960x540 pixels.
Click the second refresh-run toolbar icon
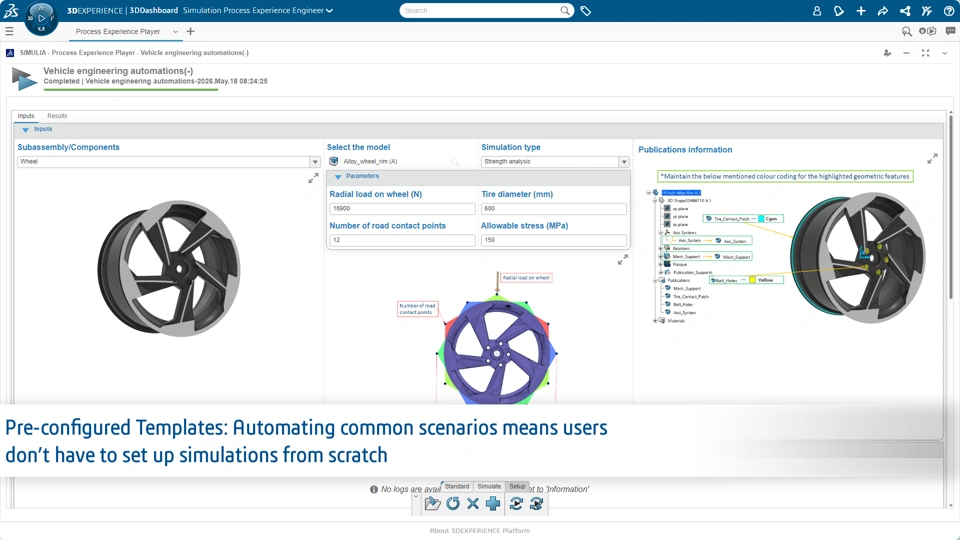click(x=536, y=503)
